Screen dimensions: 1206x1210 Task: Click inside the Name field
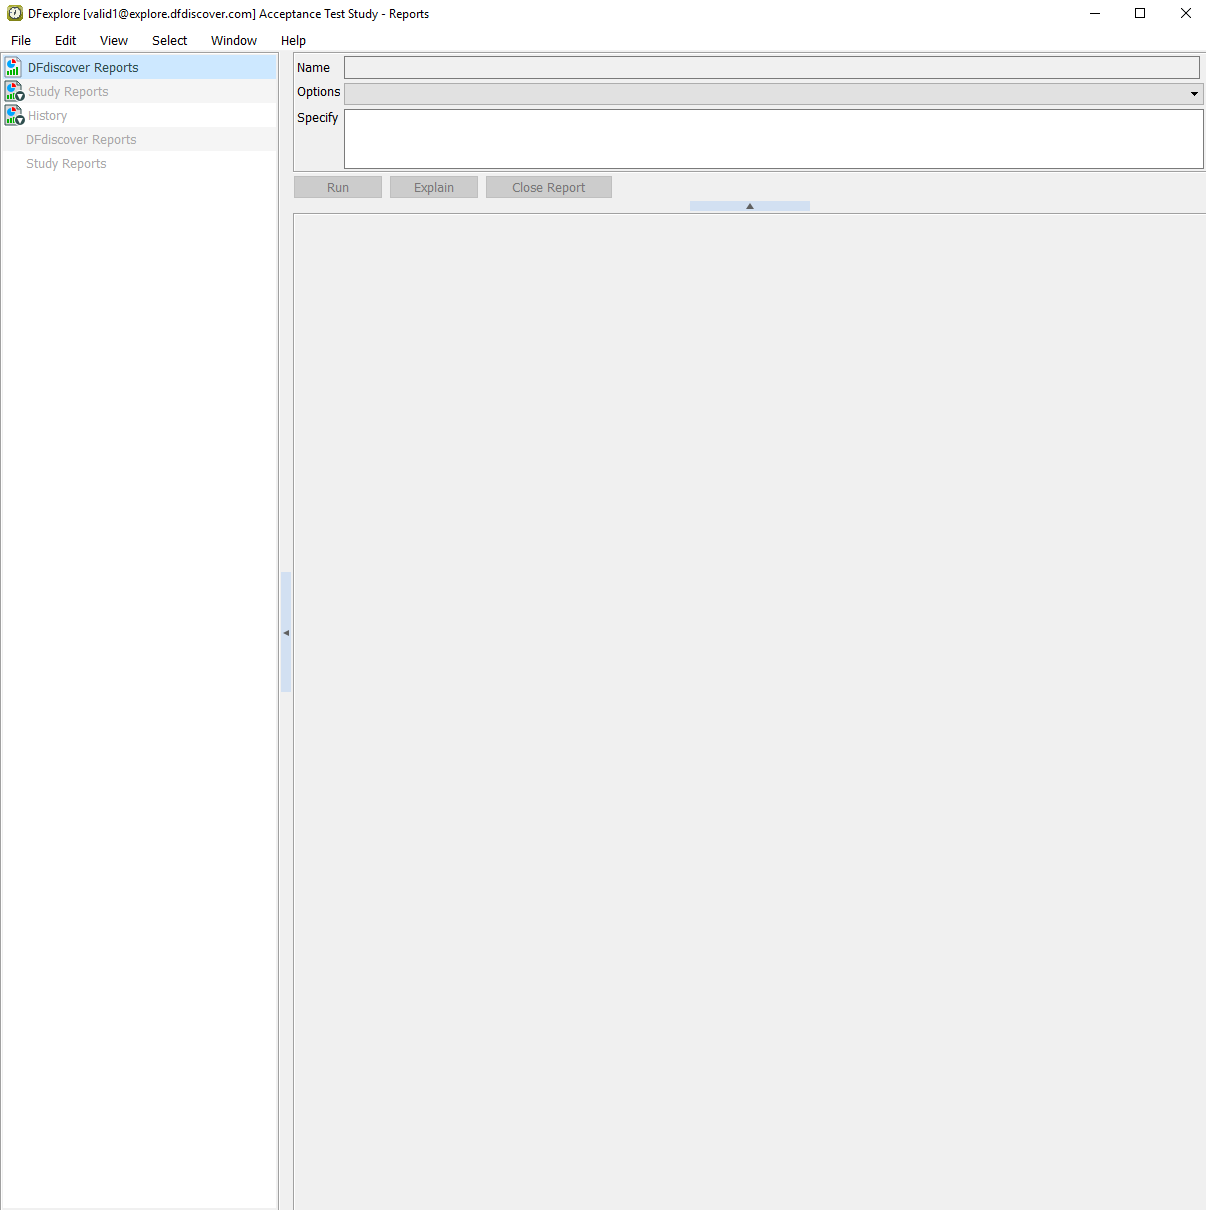click(x=771, y=68)
